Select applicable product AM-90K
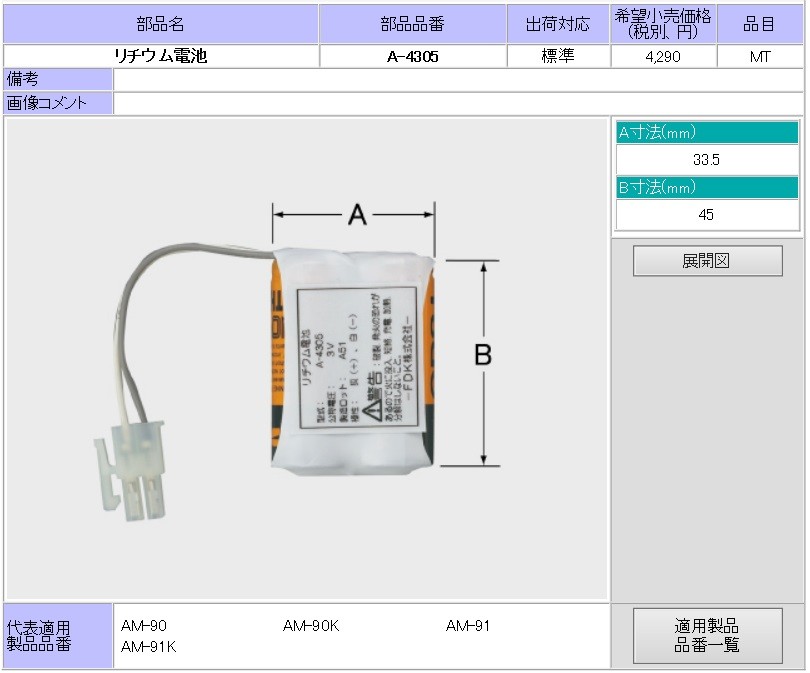The width and height of the screenshot is (810, 673). pyautogui.click(x=311, y=626)
